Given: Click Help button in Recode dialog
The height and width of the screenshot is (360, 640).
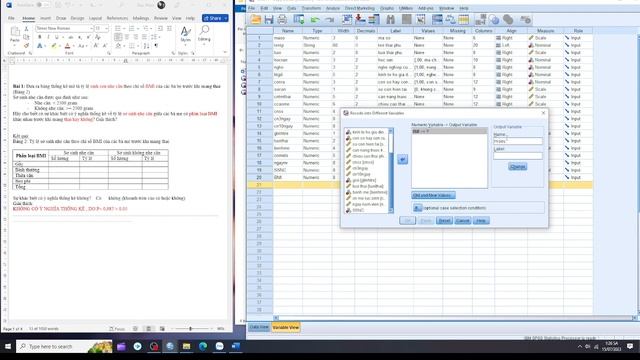Looking at the screenshot, I should point(481,221).
